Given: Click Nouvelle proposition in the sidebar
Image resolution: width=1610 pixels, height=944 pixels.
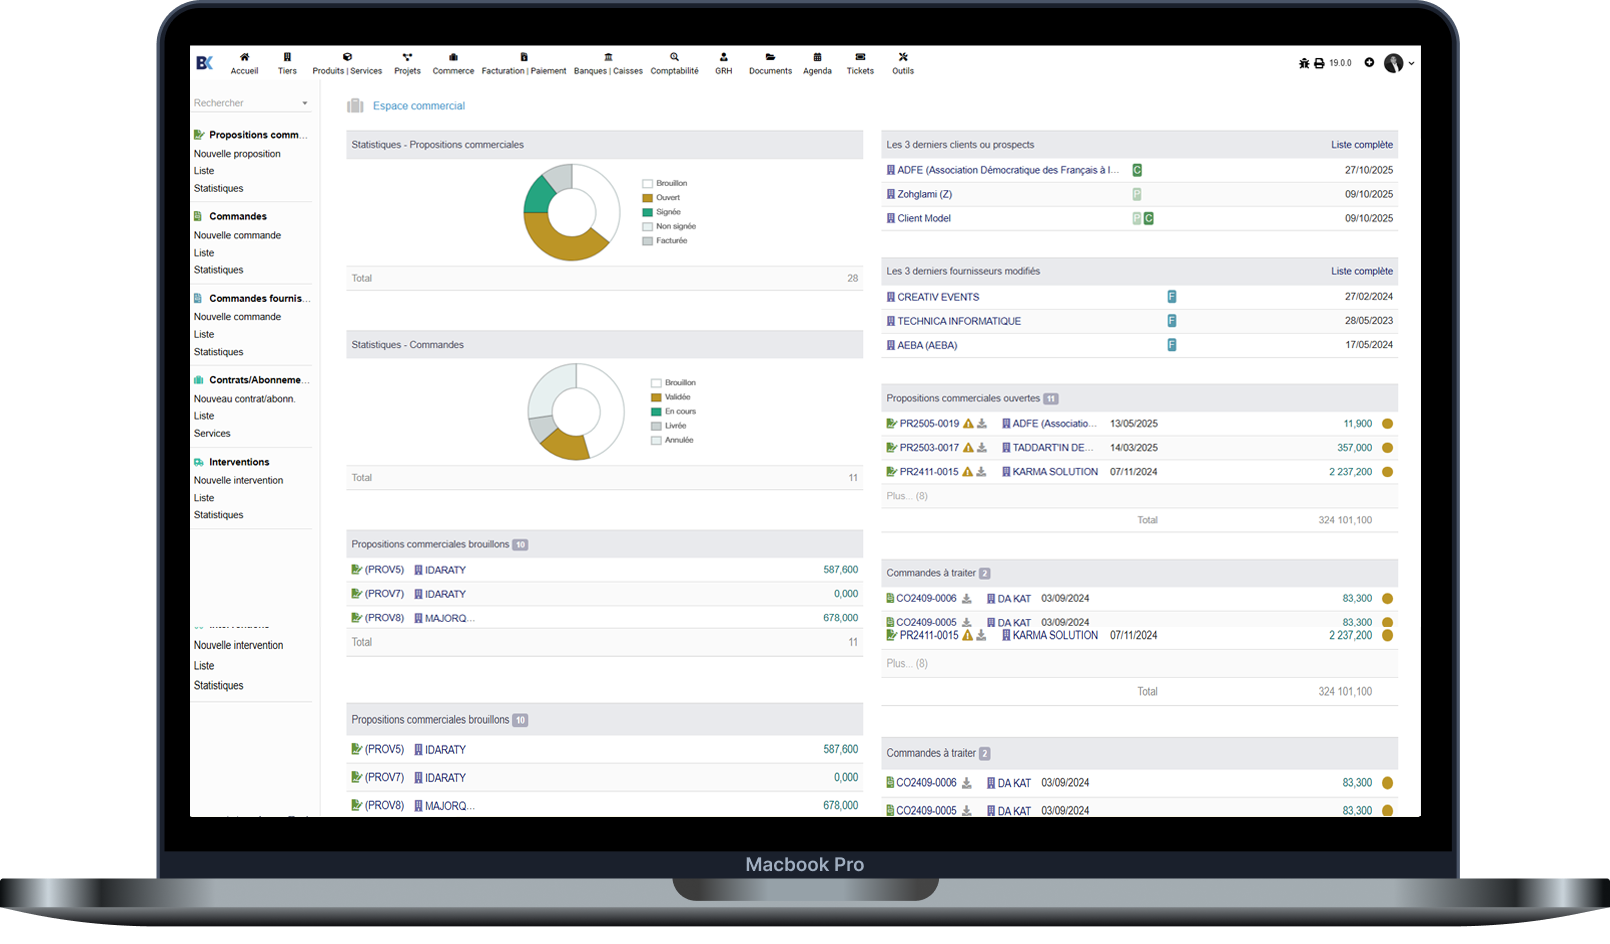Looking at the screenshot, I should (x=237, y=154).
